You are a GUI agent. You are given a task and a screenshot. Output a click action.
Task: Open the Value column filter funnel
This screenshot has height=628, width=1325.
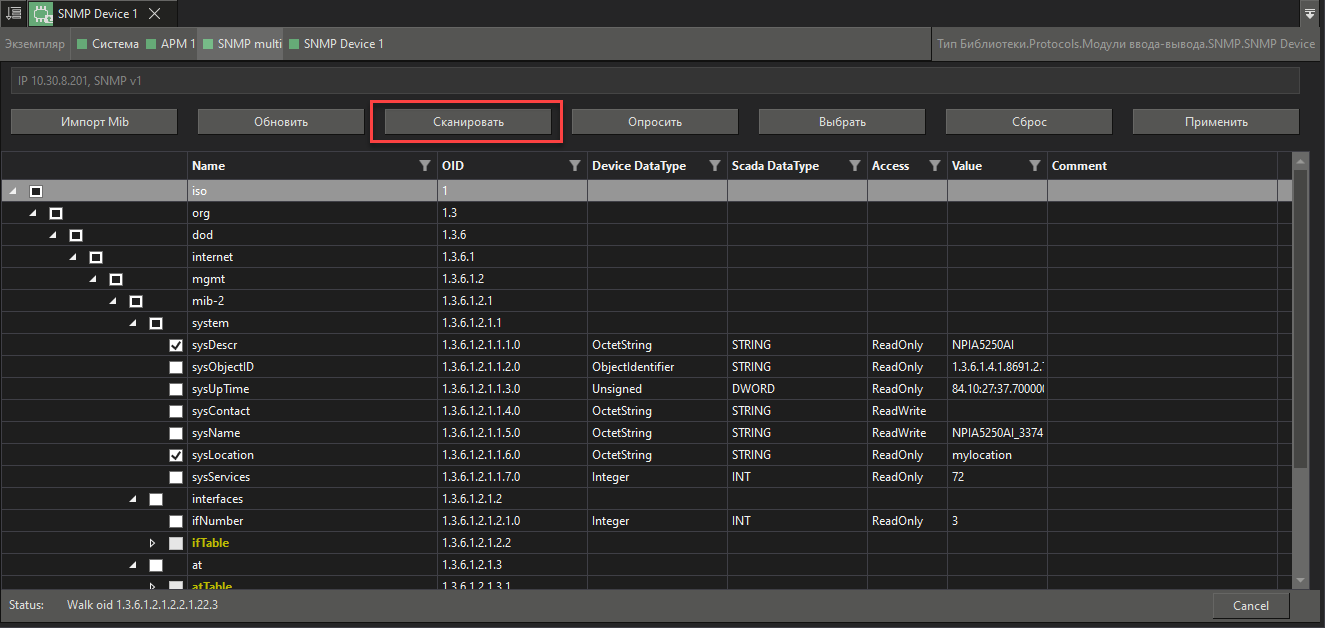(1035, 166)
